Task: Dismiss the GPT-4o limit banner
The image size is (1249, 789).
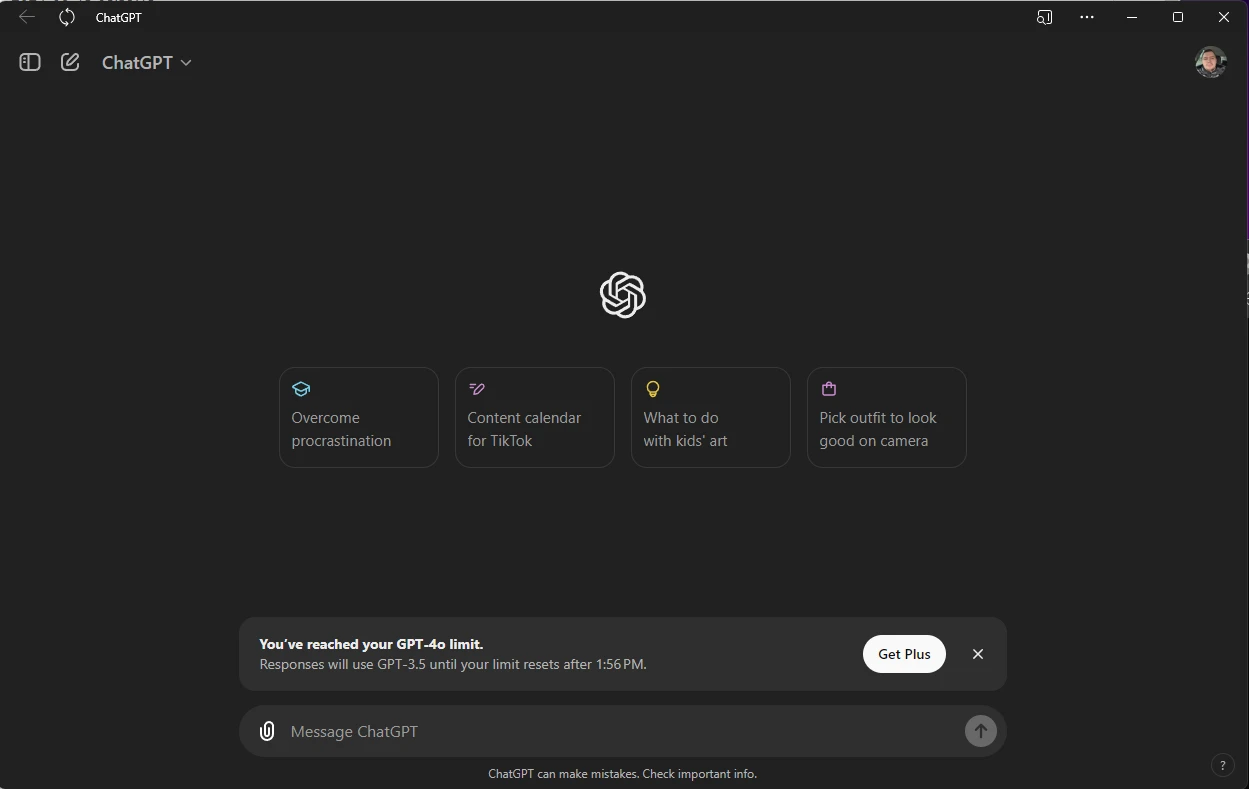Action: coord(978,654)
